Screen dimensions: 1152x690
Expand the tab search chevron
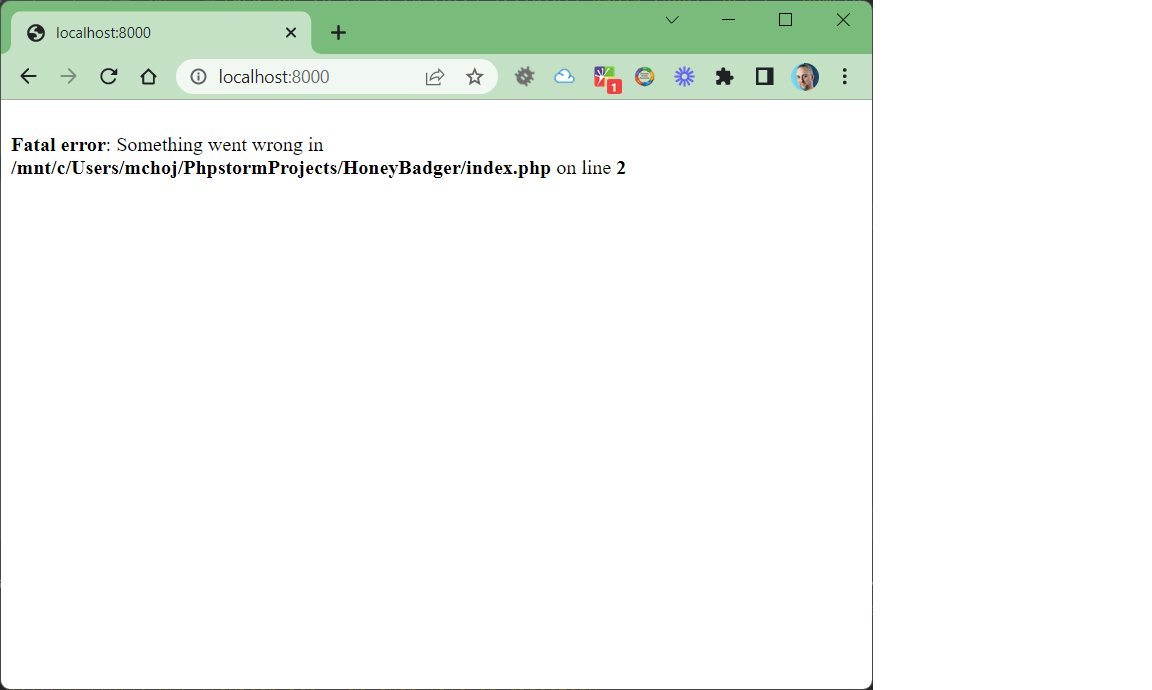click(672, 19)
